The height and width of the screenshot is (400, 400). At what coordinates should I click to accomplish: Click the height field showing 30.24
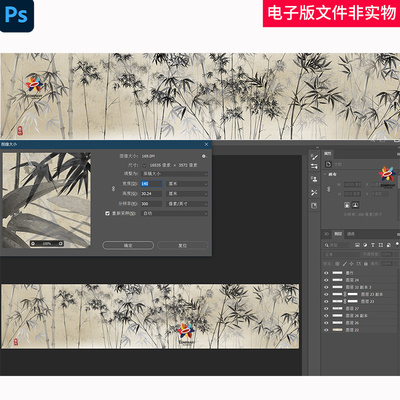tap(152, 194)
